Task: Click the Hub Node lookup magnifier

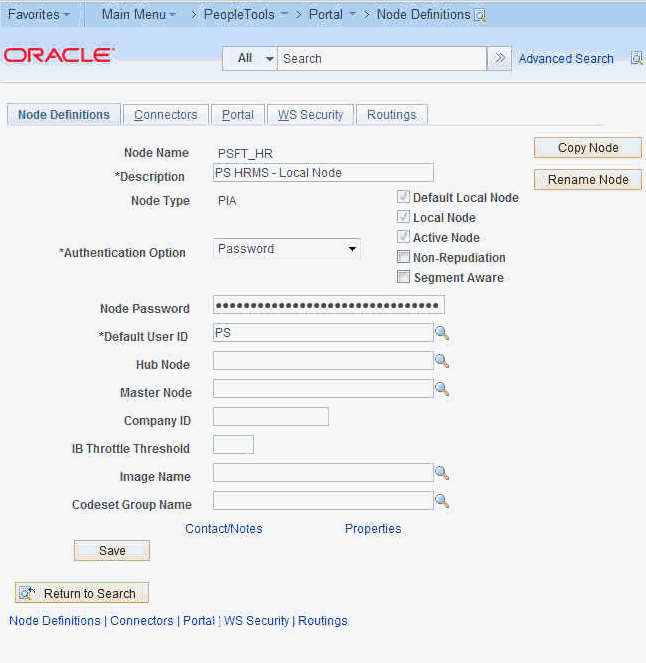Action: point(442,361)
